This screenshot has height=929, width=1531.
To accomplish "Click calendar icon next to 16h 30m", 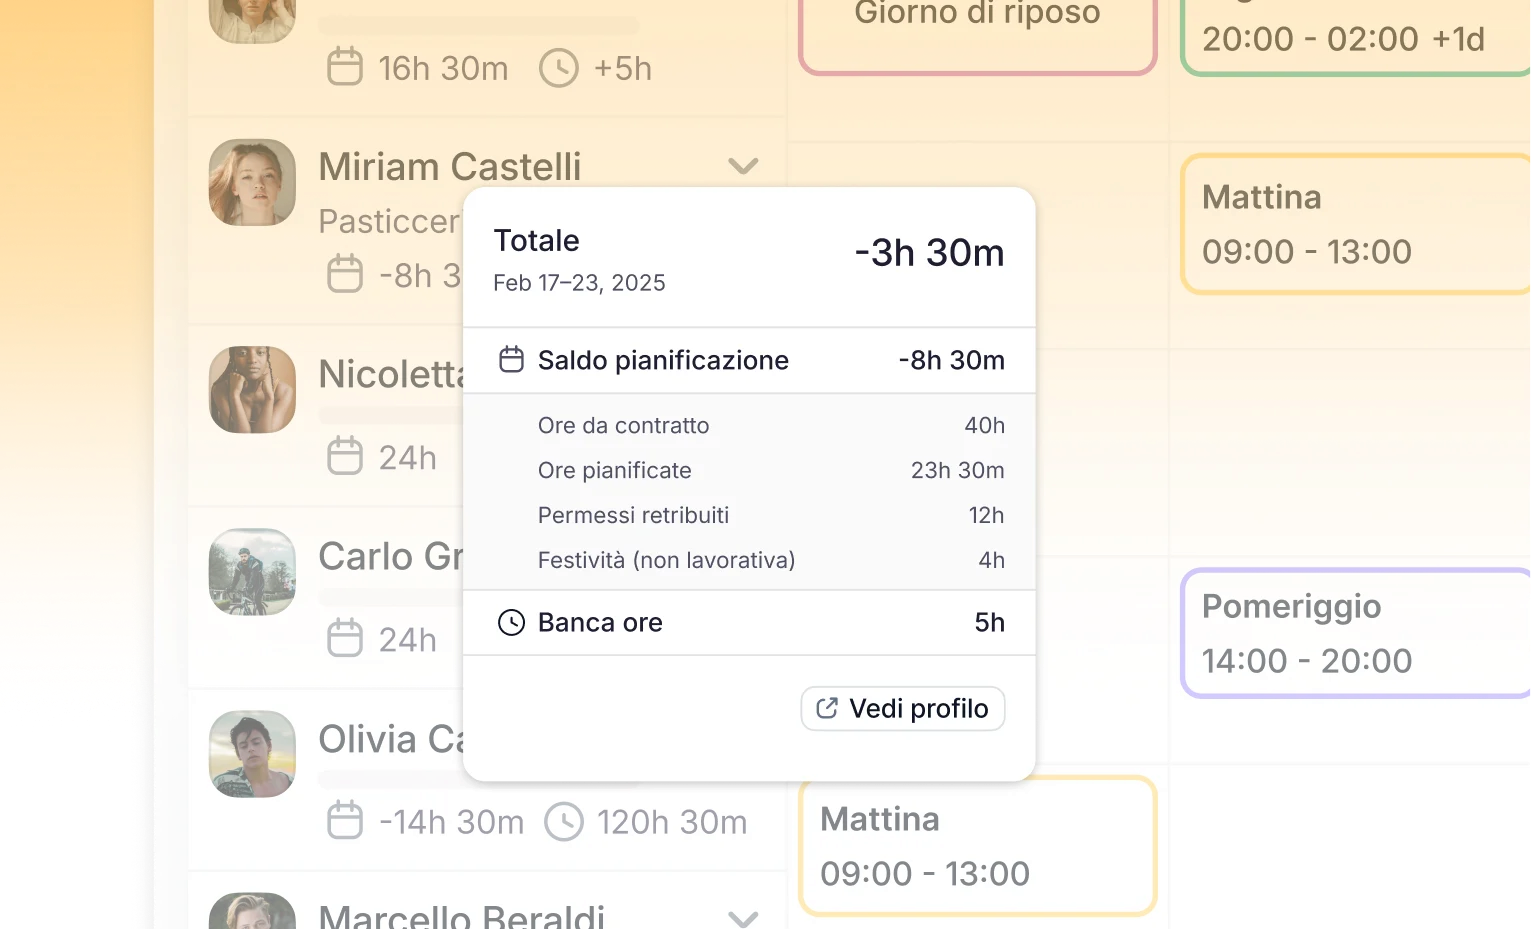I will click(345, 68).
